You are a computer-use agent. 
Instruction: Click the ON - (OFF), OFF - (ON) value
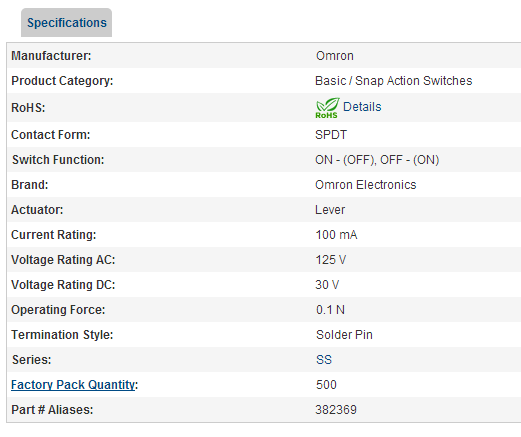[377, 160]
